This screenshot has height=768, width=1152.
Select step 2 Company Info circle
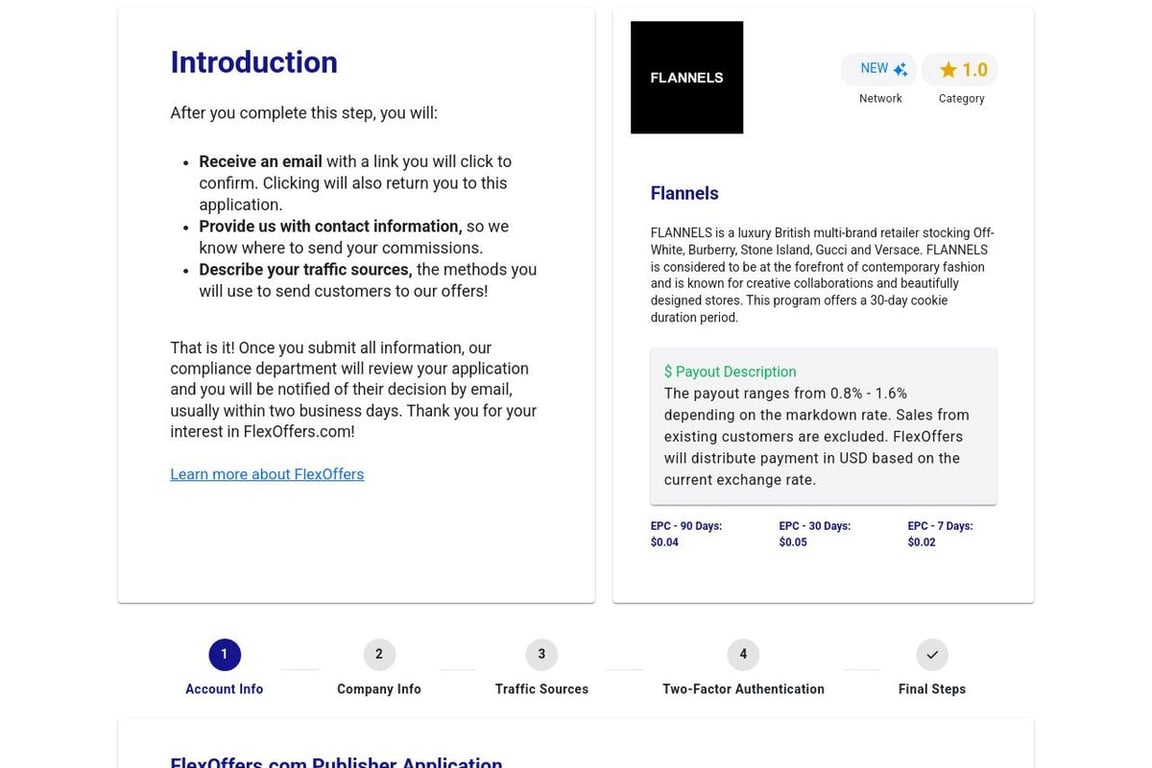click(379, 655)
